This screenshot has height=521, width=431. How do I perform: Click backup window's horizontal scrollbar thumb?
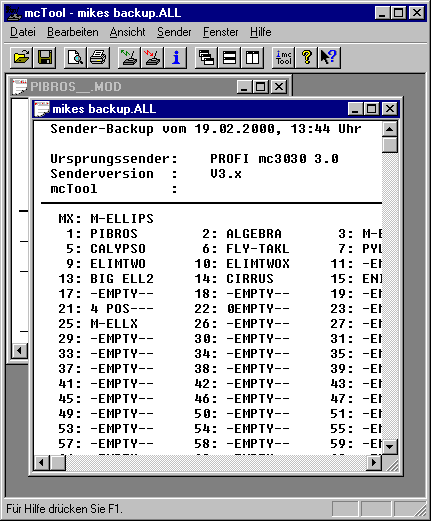pos(58,462)
